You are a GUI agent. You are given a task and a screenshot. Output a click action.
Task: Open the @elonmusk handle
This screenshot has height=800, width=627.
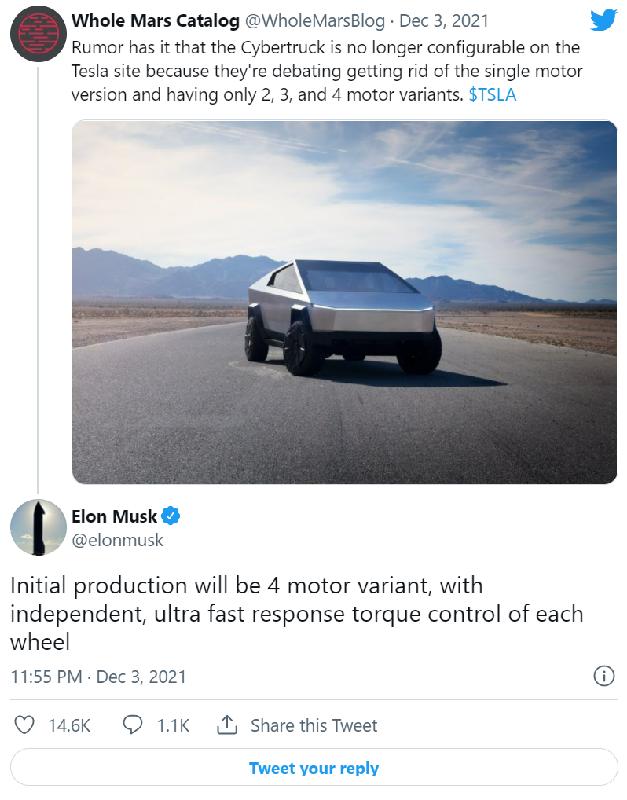[117, 540]
